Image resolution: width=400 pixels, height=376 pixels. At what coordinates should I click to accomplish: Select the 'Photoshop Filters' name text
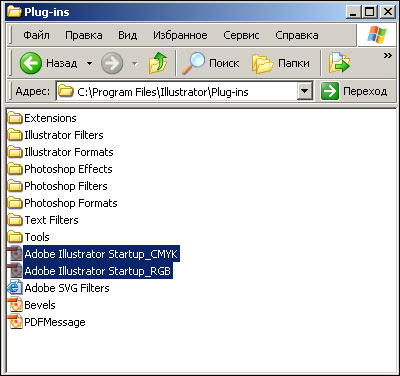click(66, 186)
